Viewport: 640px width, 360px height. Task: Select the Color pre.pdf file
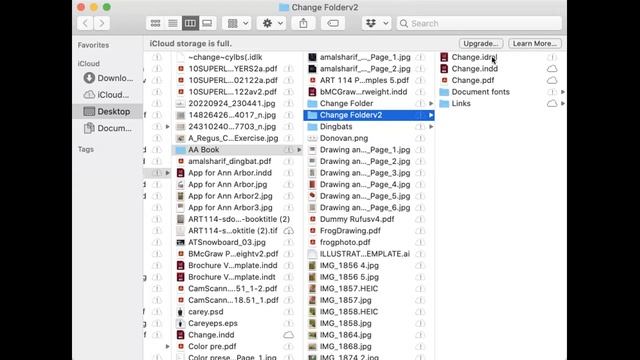(x=212, y=346)
